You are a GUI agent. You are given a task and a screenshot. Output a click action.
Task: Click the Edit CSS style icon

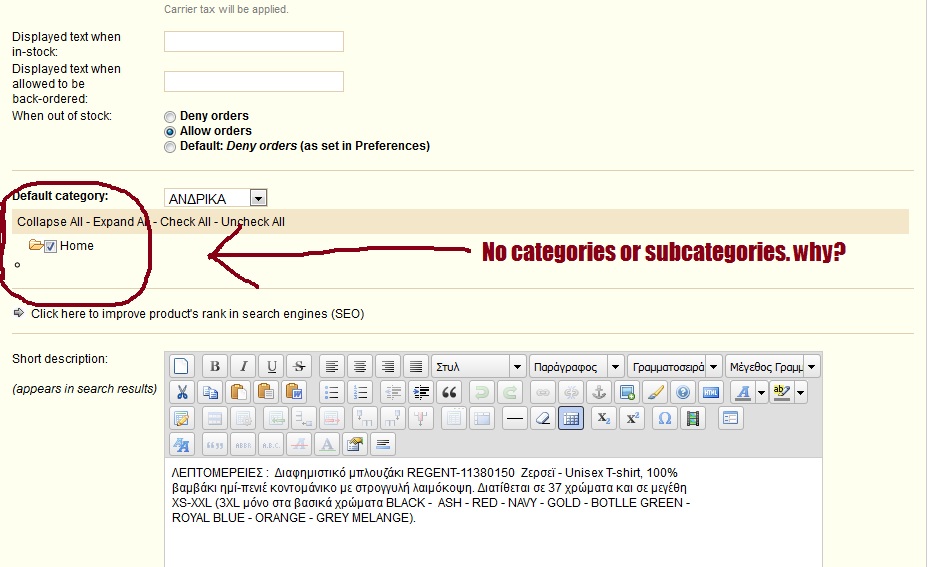point(182,444)
